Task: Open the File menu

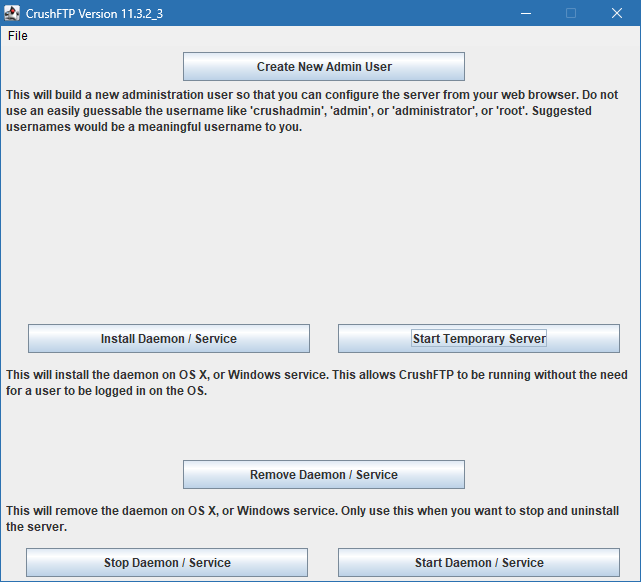Action: (x=18, y=36)
